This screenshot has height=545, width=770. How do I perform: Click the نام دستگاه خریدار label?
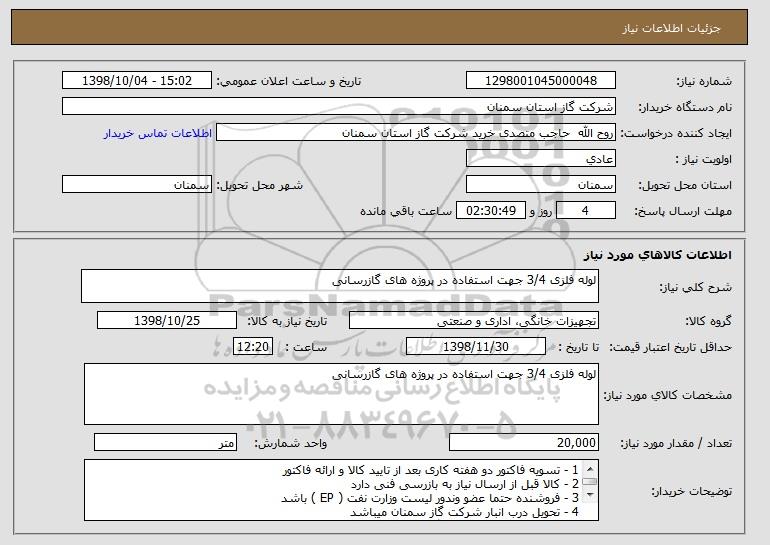coord(685,107)
